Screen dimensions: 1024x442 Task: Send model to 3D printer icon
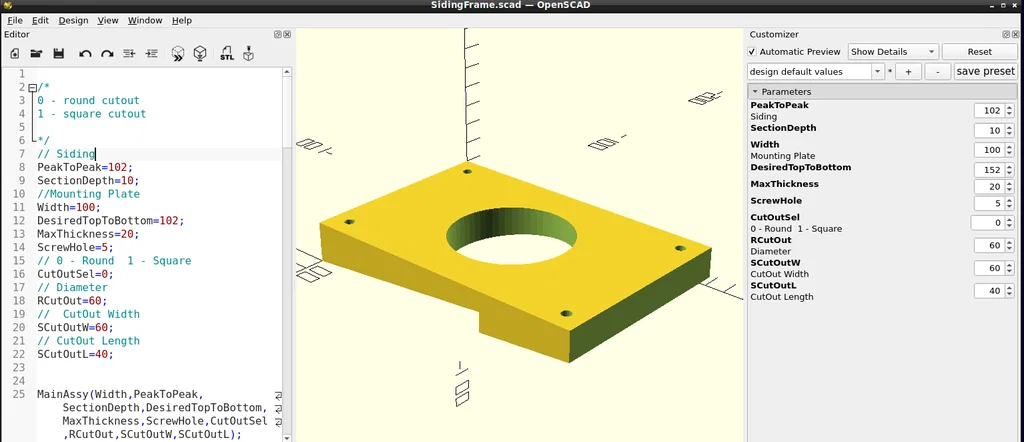[x=248, y=54]
